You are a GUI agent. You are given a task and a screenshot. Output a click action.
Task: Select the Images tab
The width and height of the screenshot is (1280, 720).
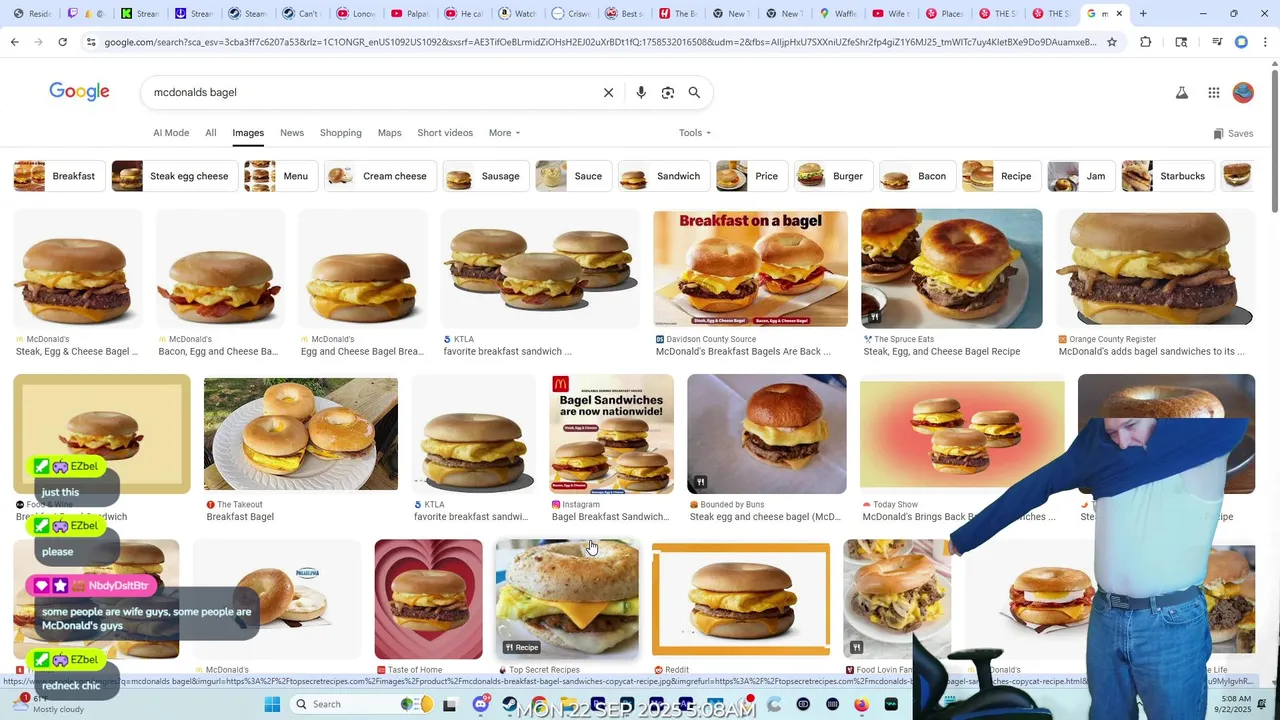(248, 133)
